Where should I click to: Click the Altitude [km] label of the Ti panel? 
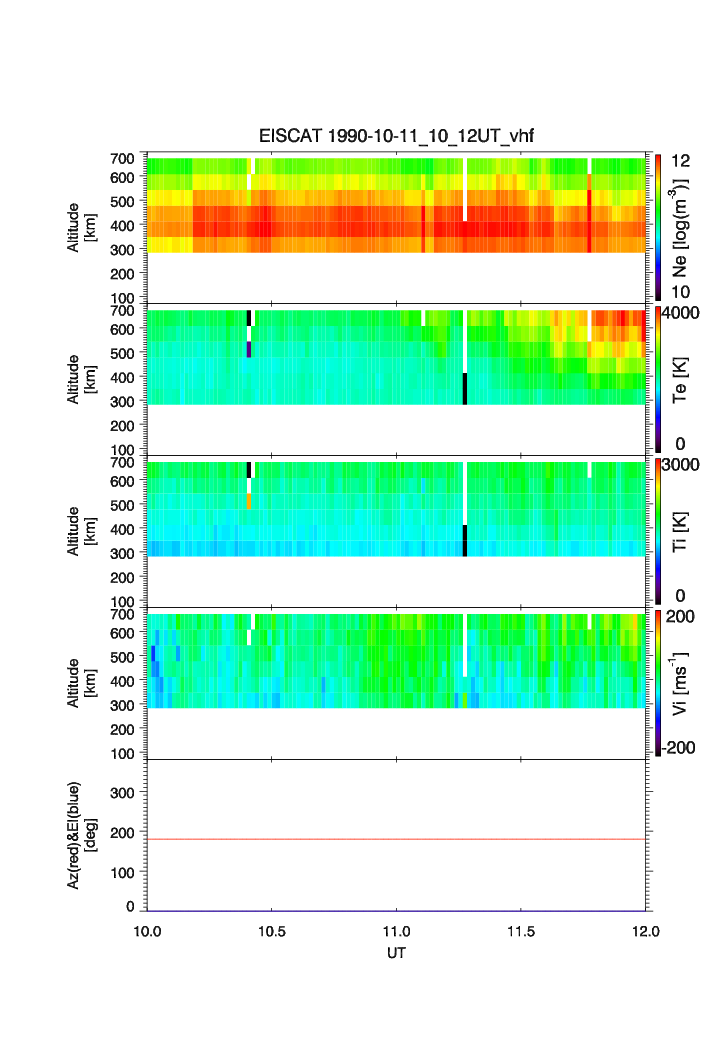[81, 532]
